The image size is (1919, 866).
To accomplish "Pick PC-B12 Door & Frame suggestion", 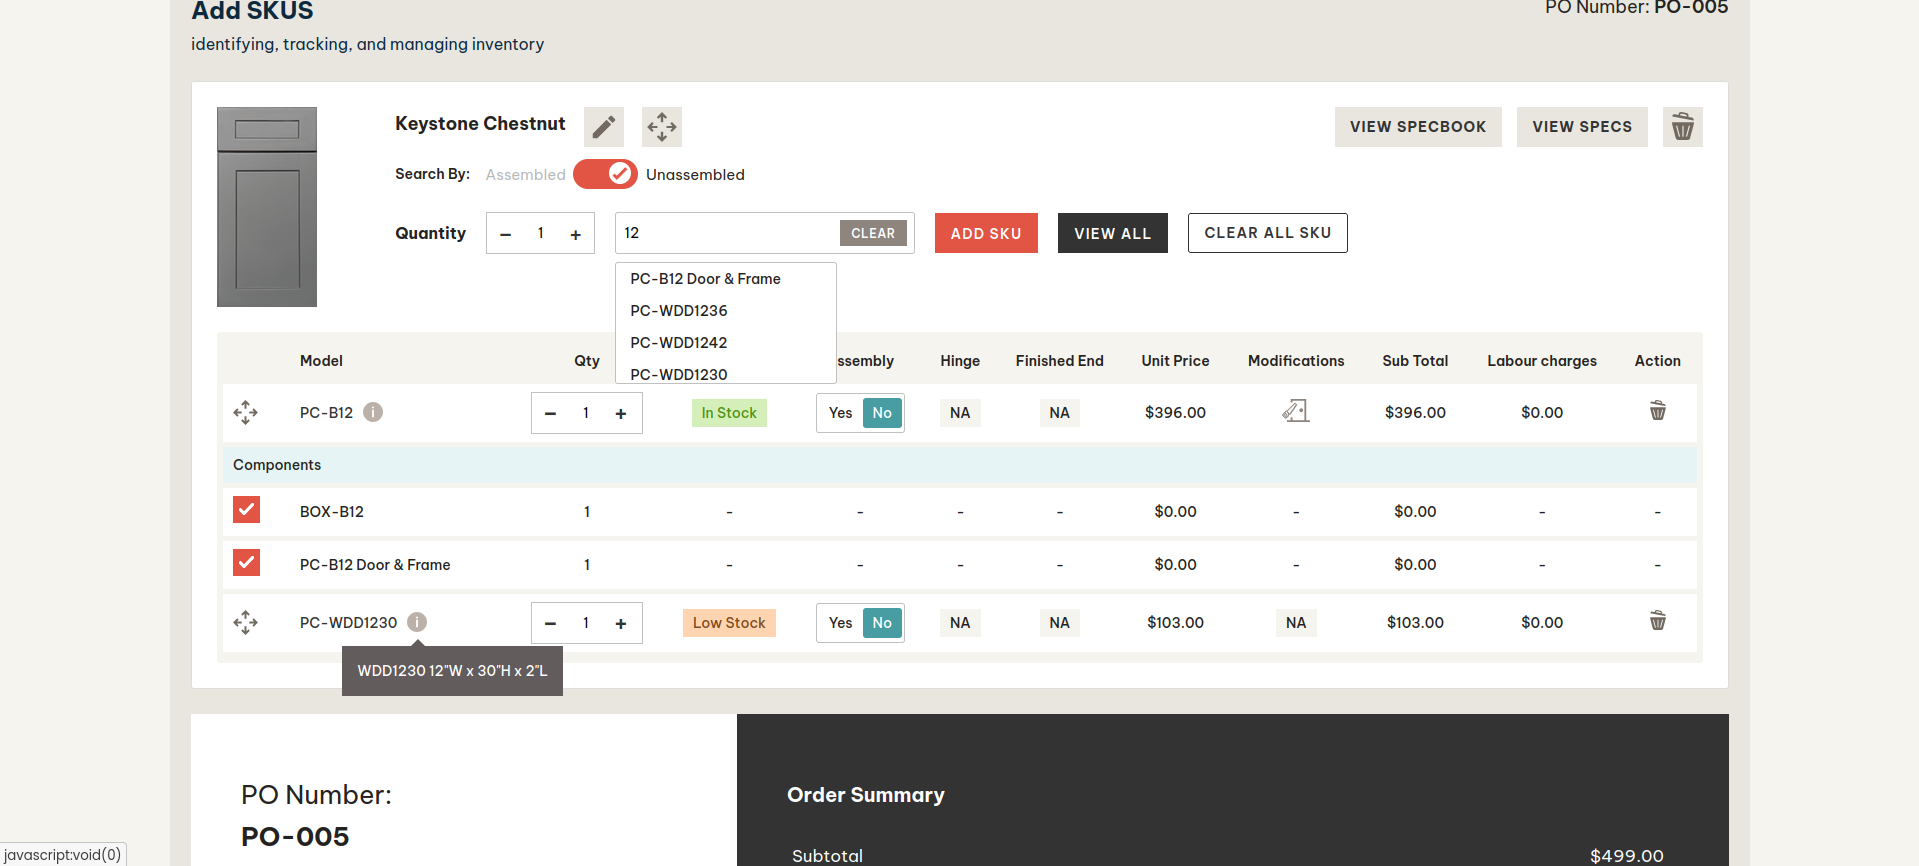I will tap(705, 279).
